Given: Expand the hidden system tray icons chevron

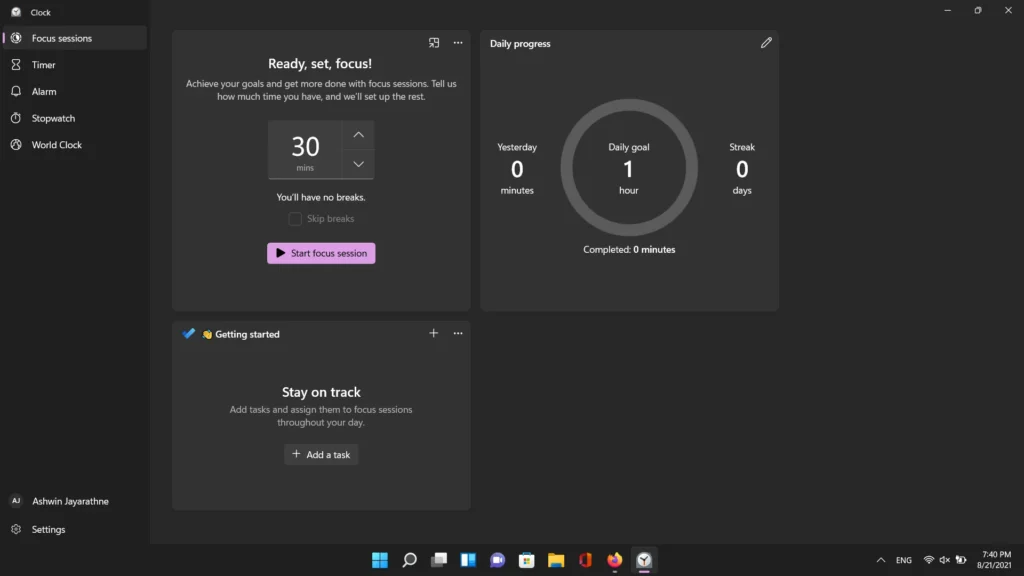Looking at the screenshot, I should click(x=880, y=560).
